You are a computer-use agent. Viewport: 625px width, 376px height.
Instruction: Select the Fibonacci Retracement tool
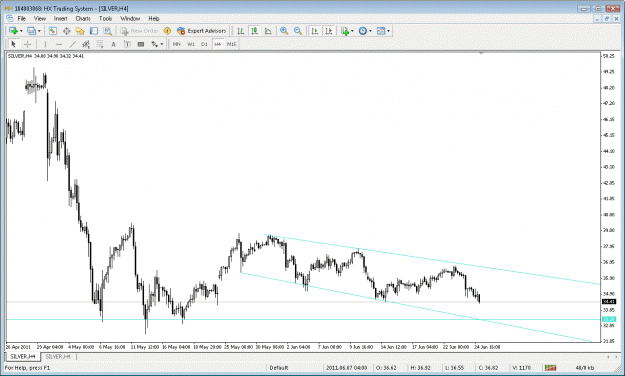click(100, 44)
